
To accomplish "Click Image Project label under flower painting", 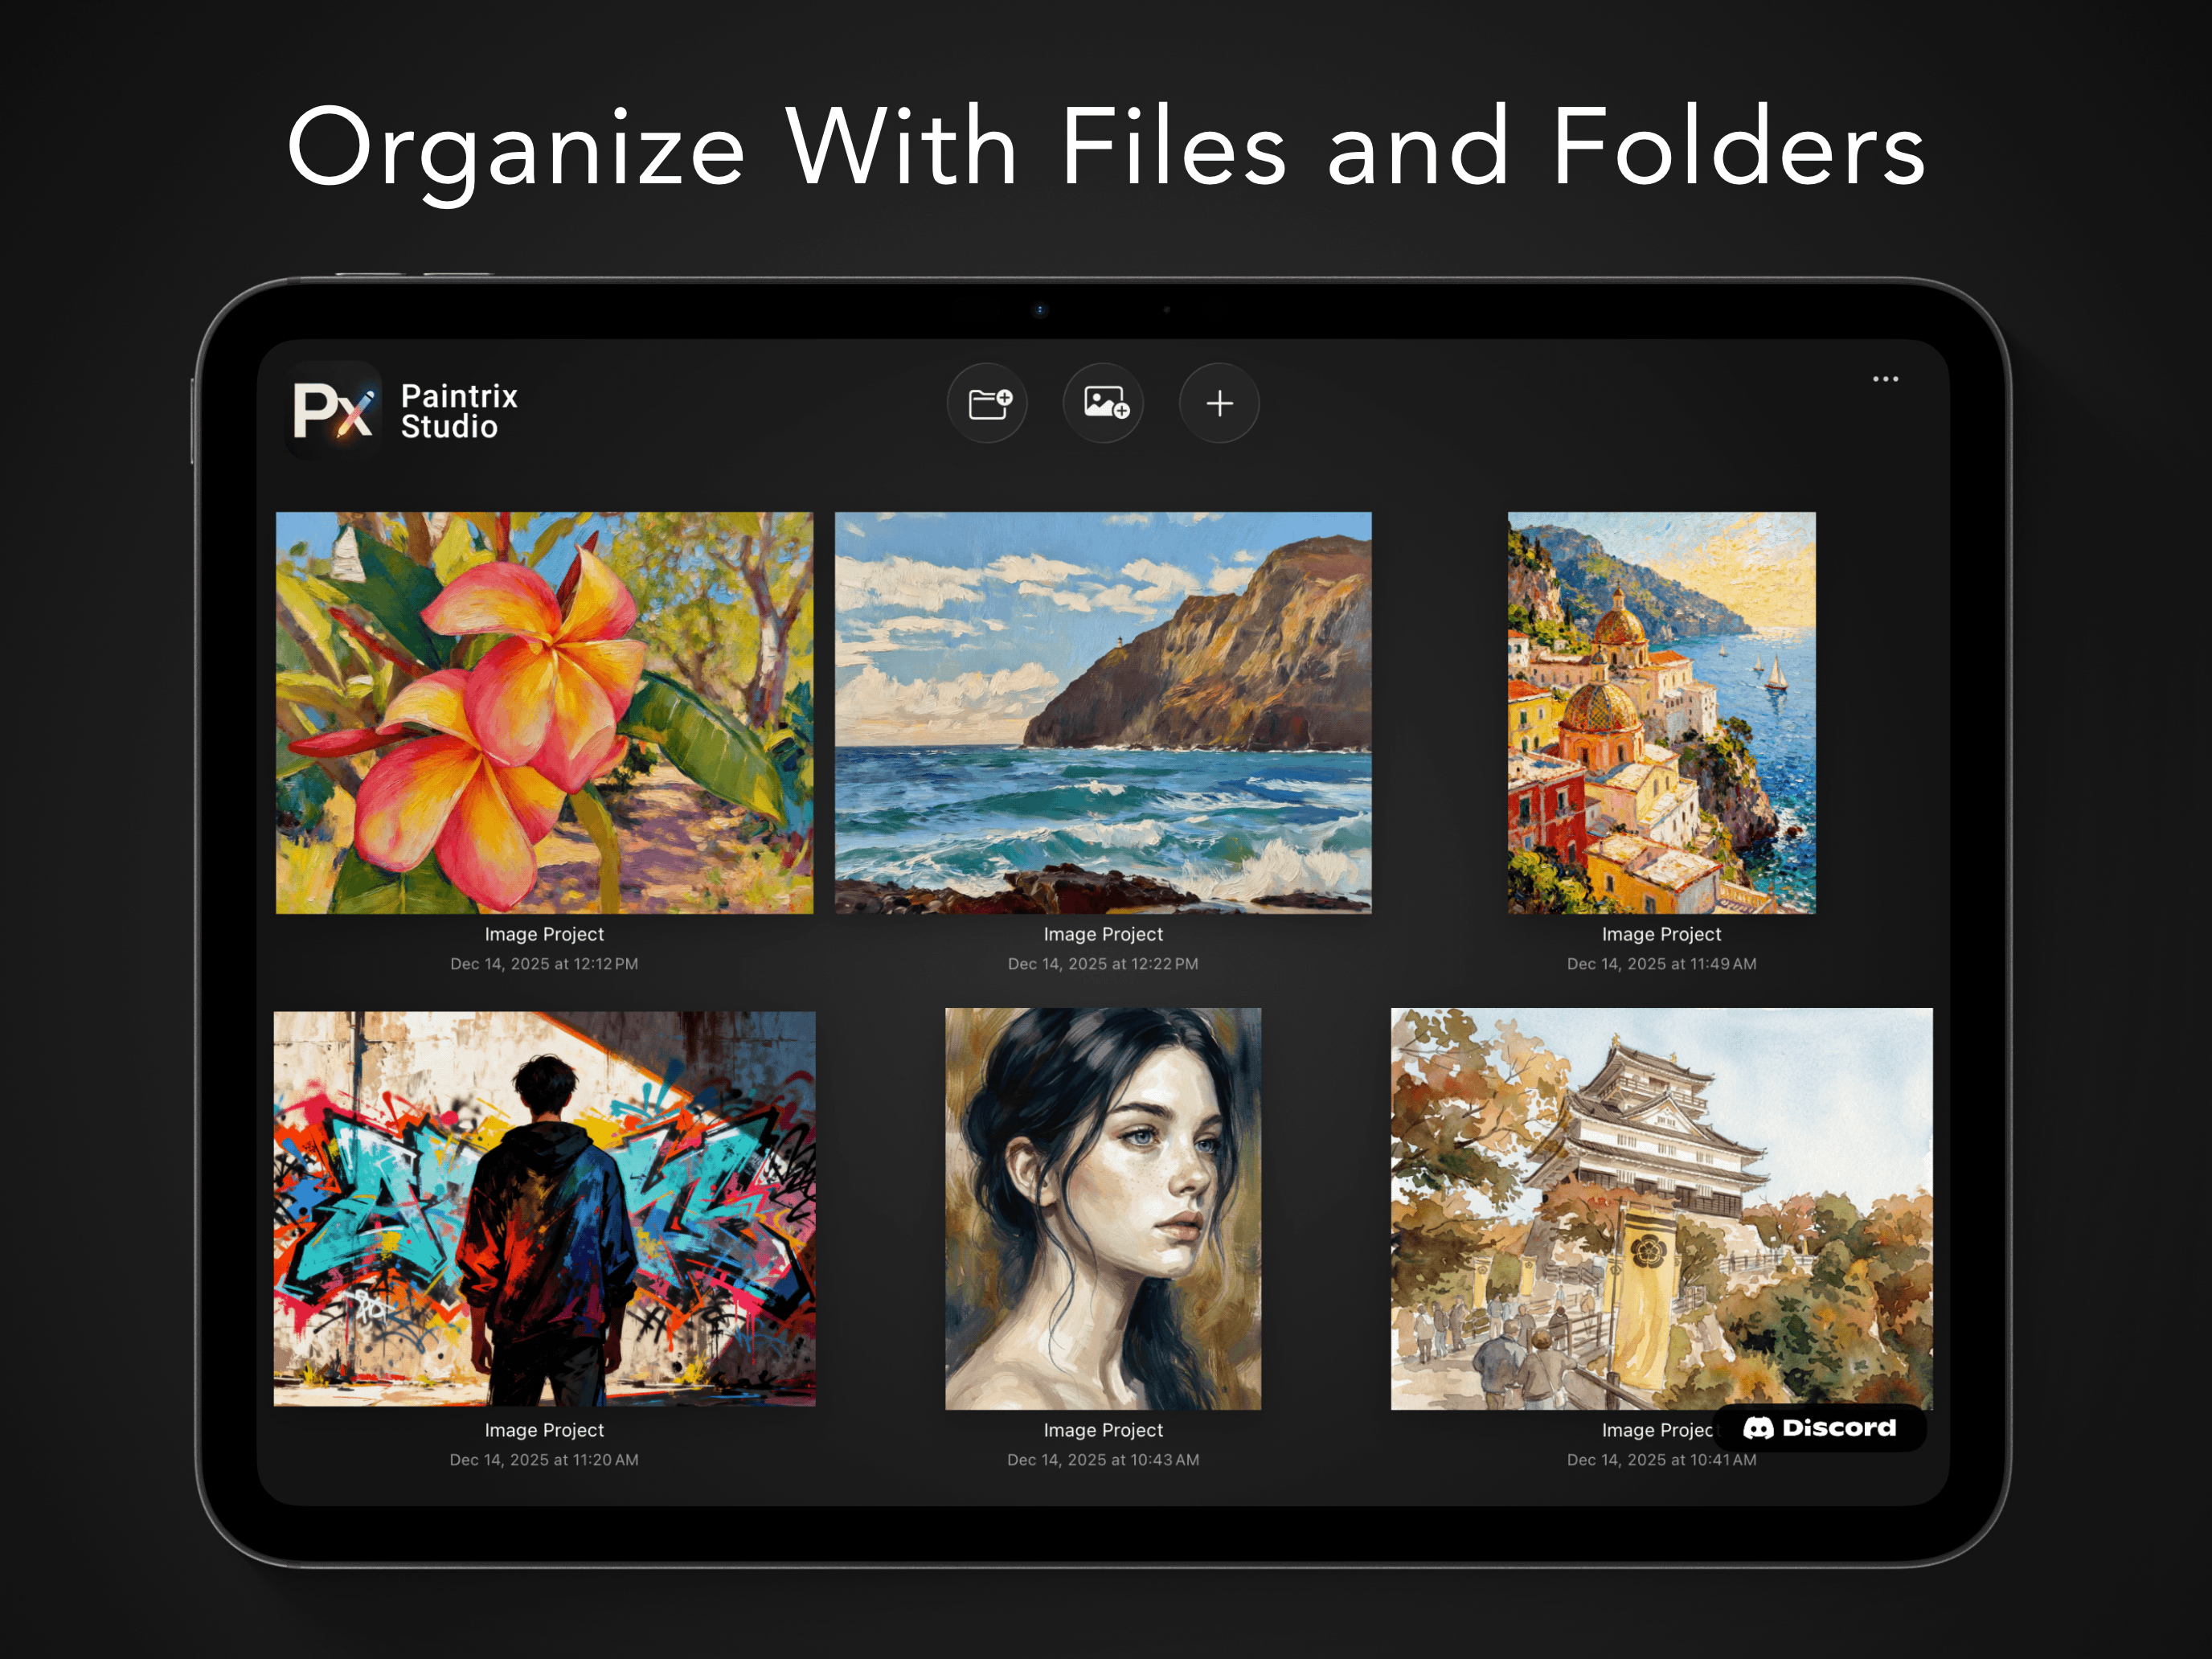I will (544, 934).
